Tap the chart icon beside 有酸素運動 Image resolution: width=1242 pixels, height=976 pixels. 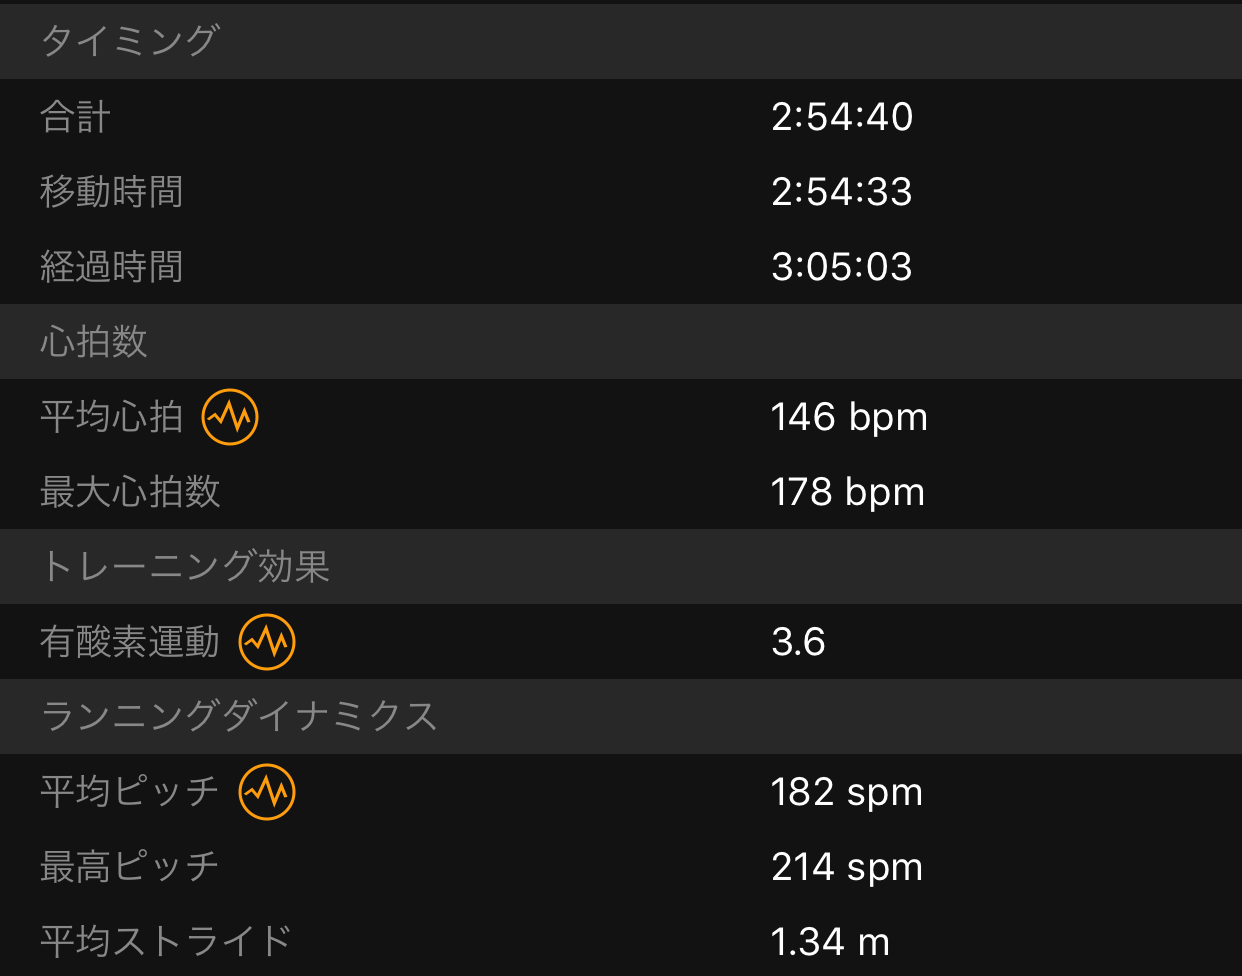pyautogui.click(x=267, y=642)
